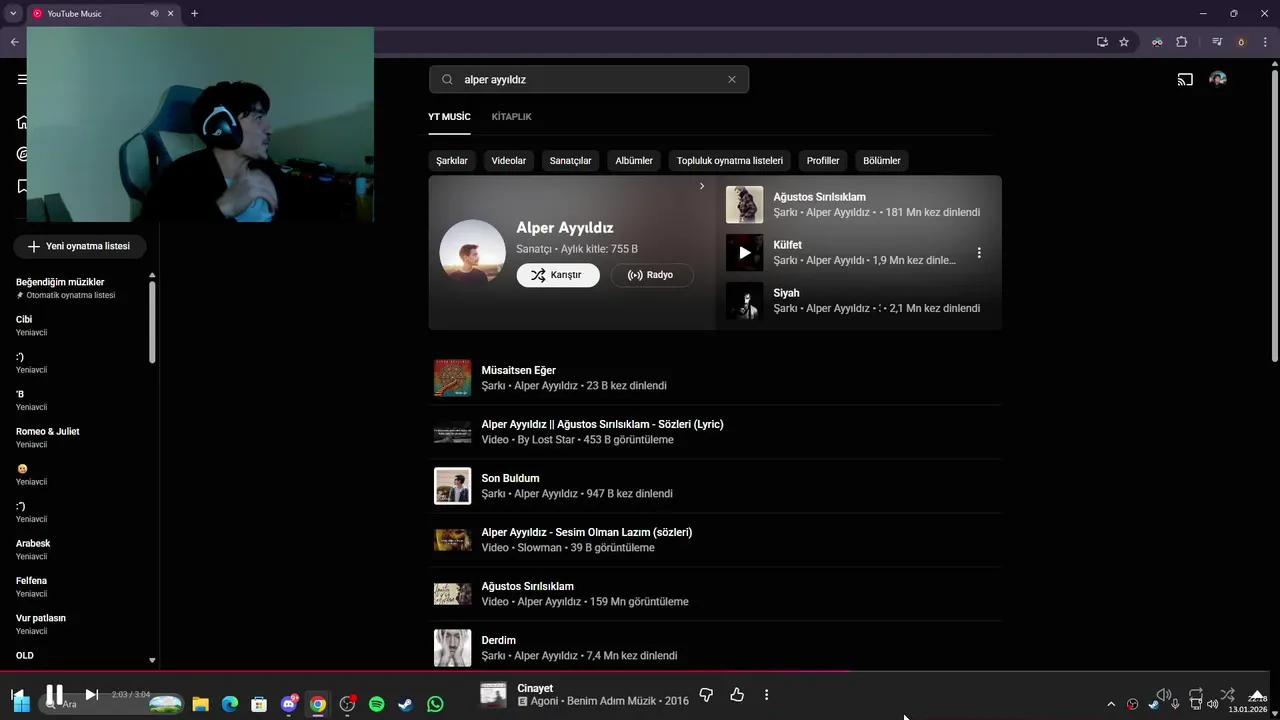The height and width of the screenshot is (720, 1280).
Task: Click the chevron in Alper Ayyıldız card
Action: point(702,186)
